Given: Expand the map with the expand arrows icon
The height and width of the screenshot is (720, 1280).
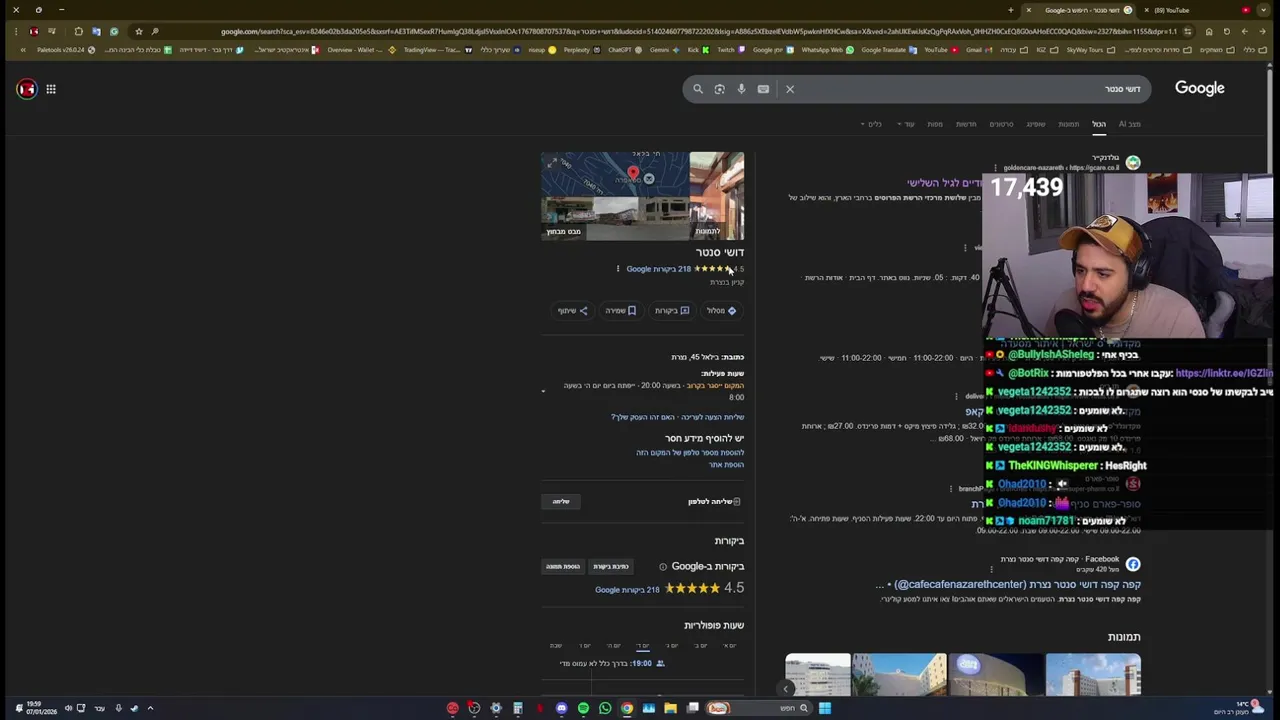Looking at the screenshot, I should [551, 162].
